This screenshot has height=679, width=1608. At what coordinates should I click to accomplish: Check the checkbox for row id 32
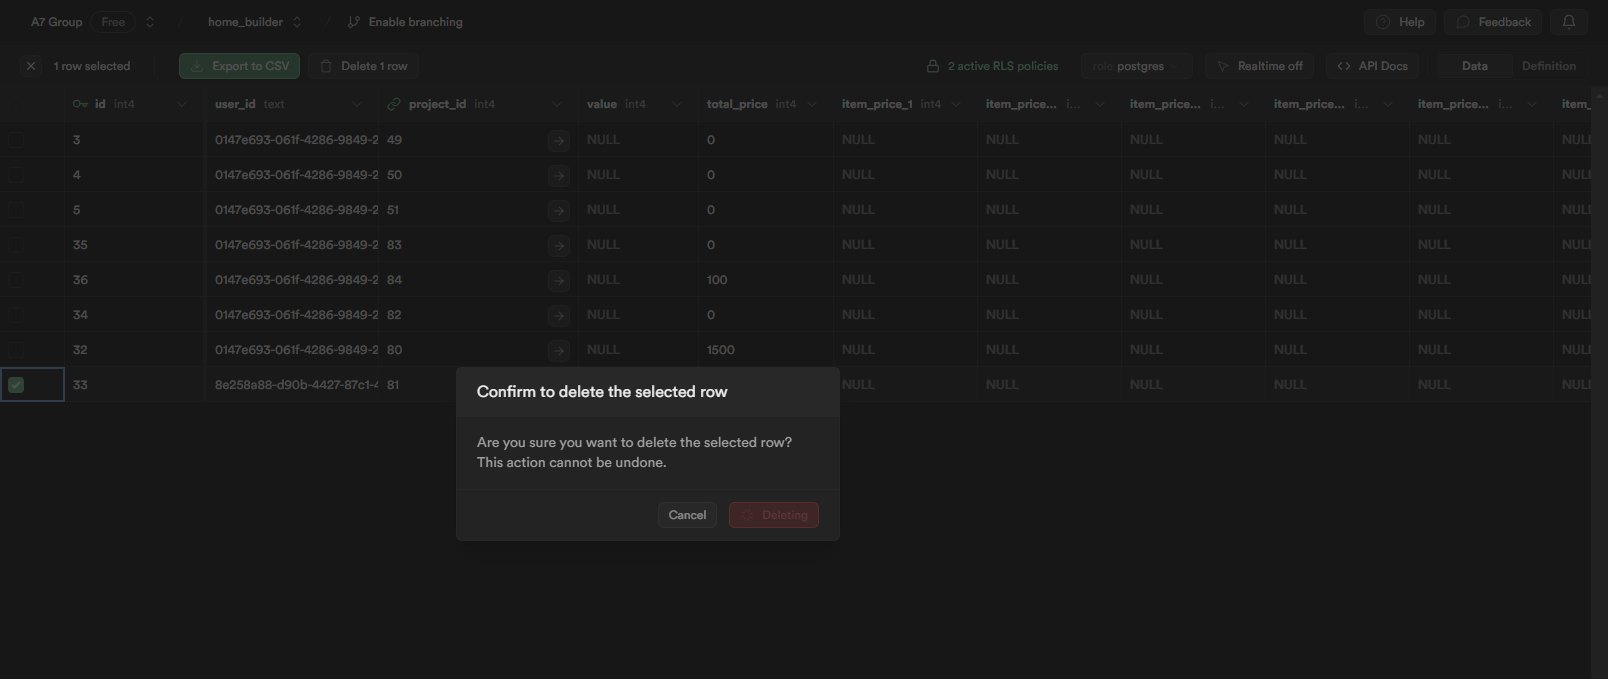click(16, 350)
